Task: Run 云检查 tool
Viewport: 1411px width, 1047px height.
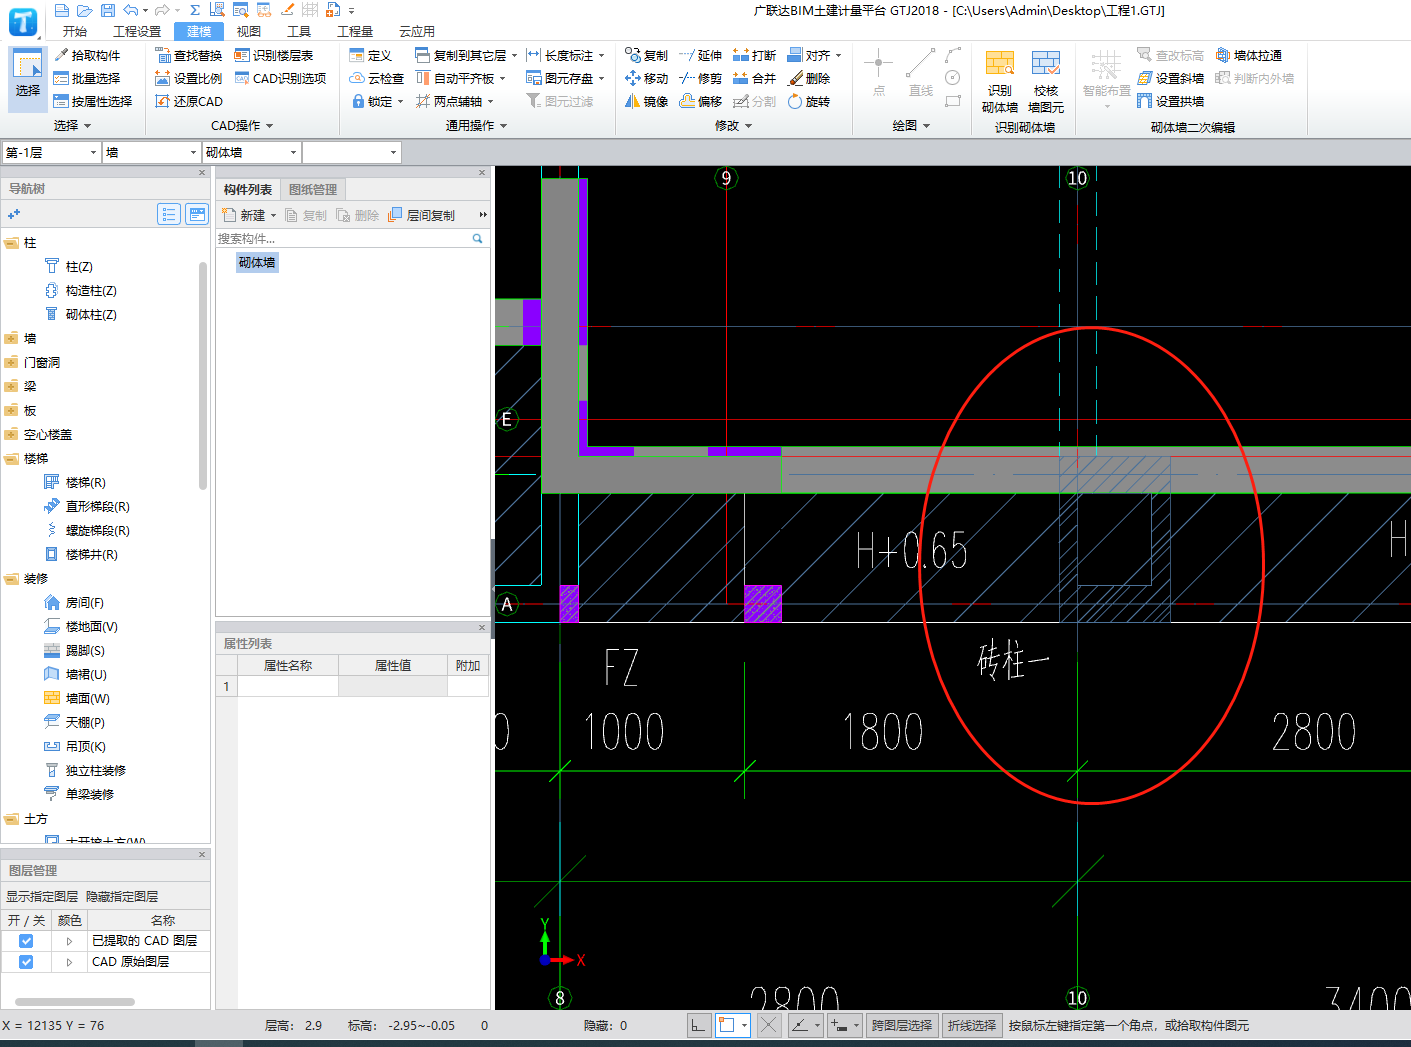Action: tap(376, 78)
